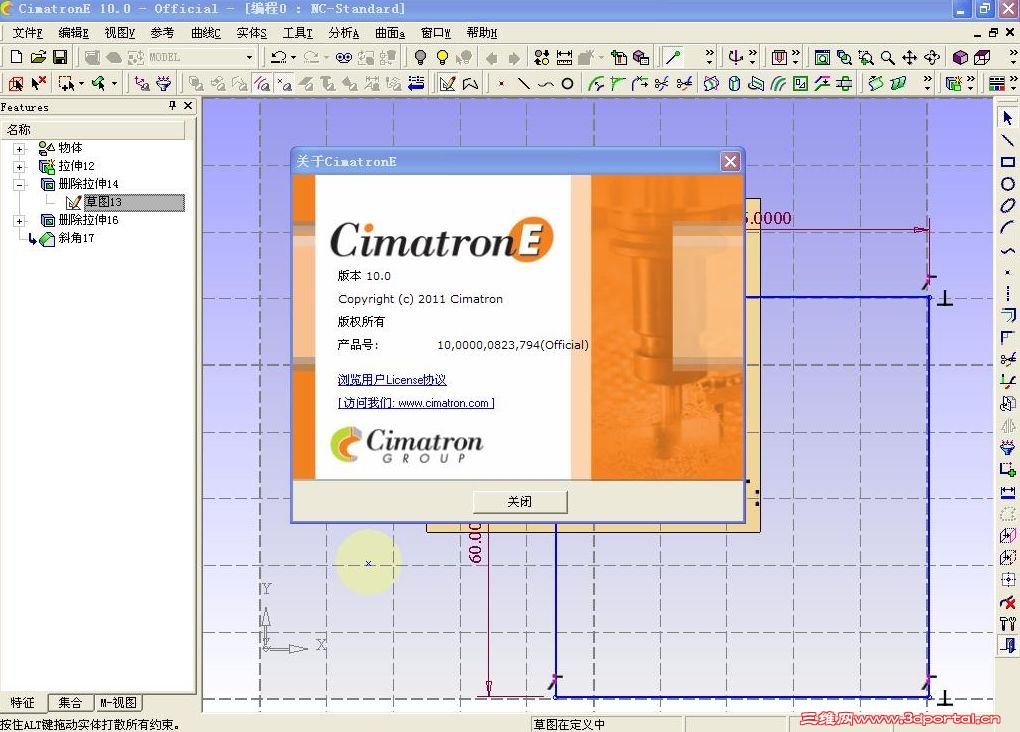
Task: Select the Arc tool in sketcher bar
Action: point(1007,228)
